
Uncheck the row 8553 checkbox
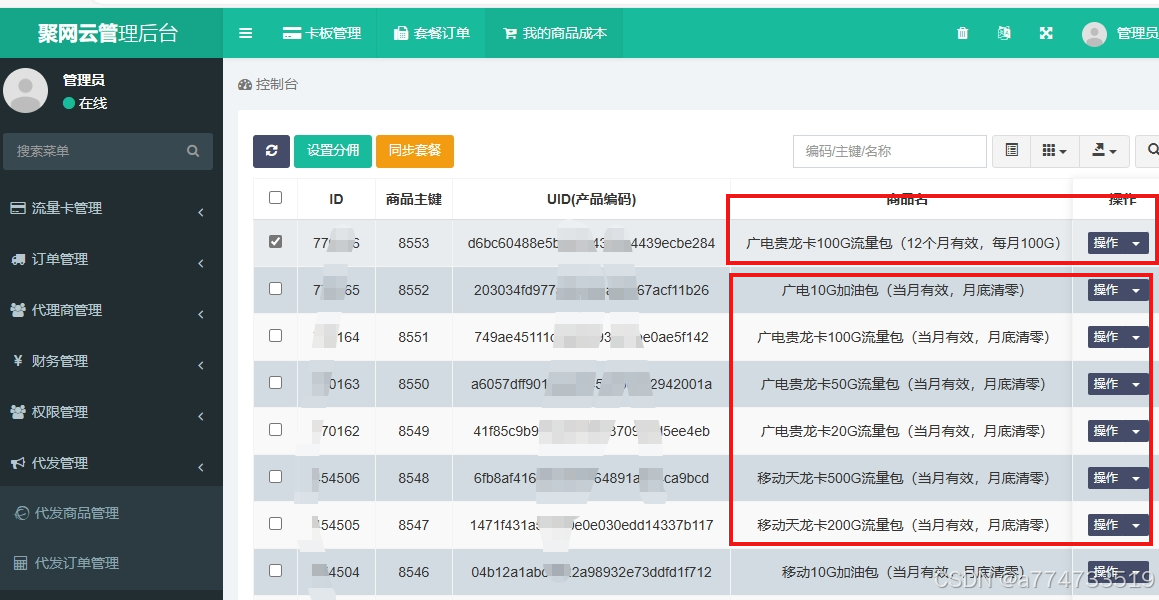point(276,242)
